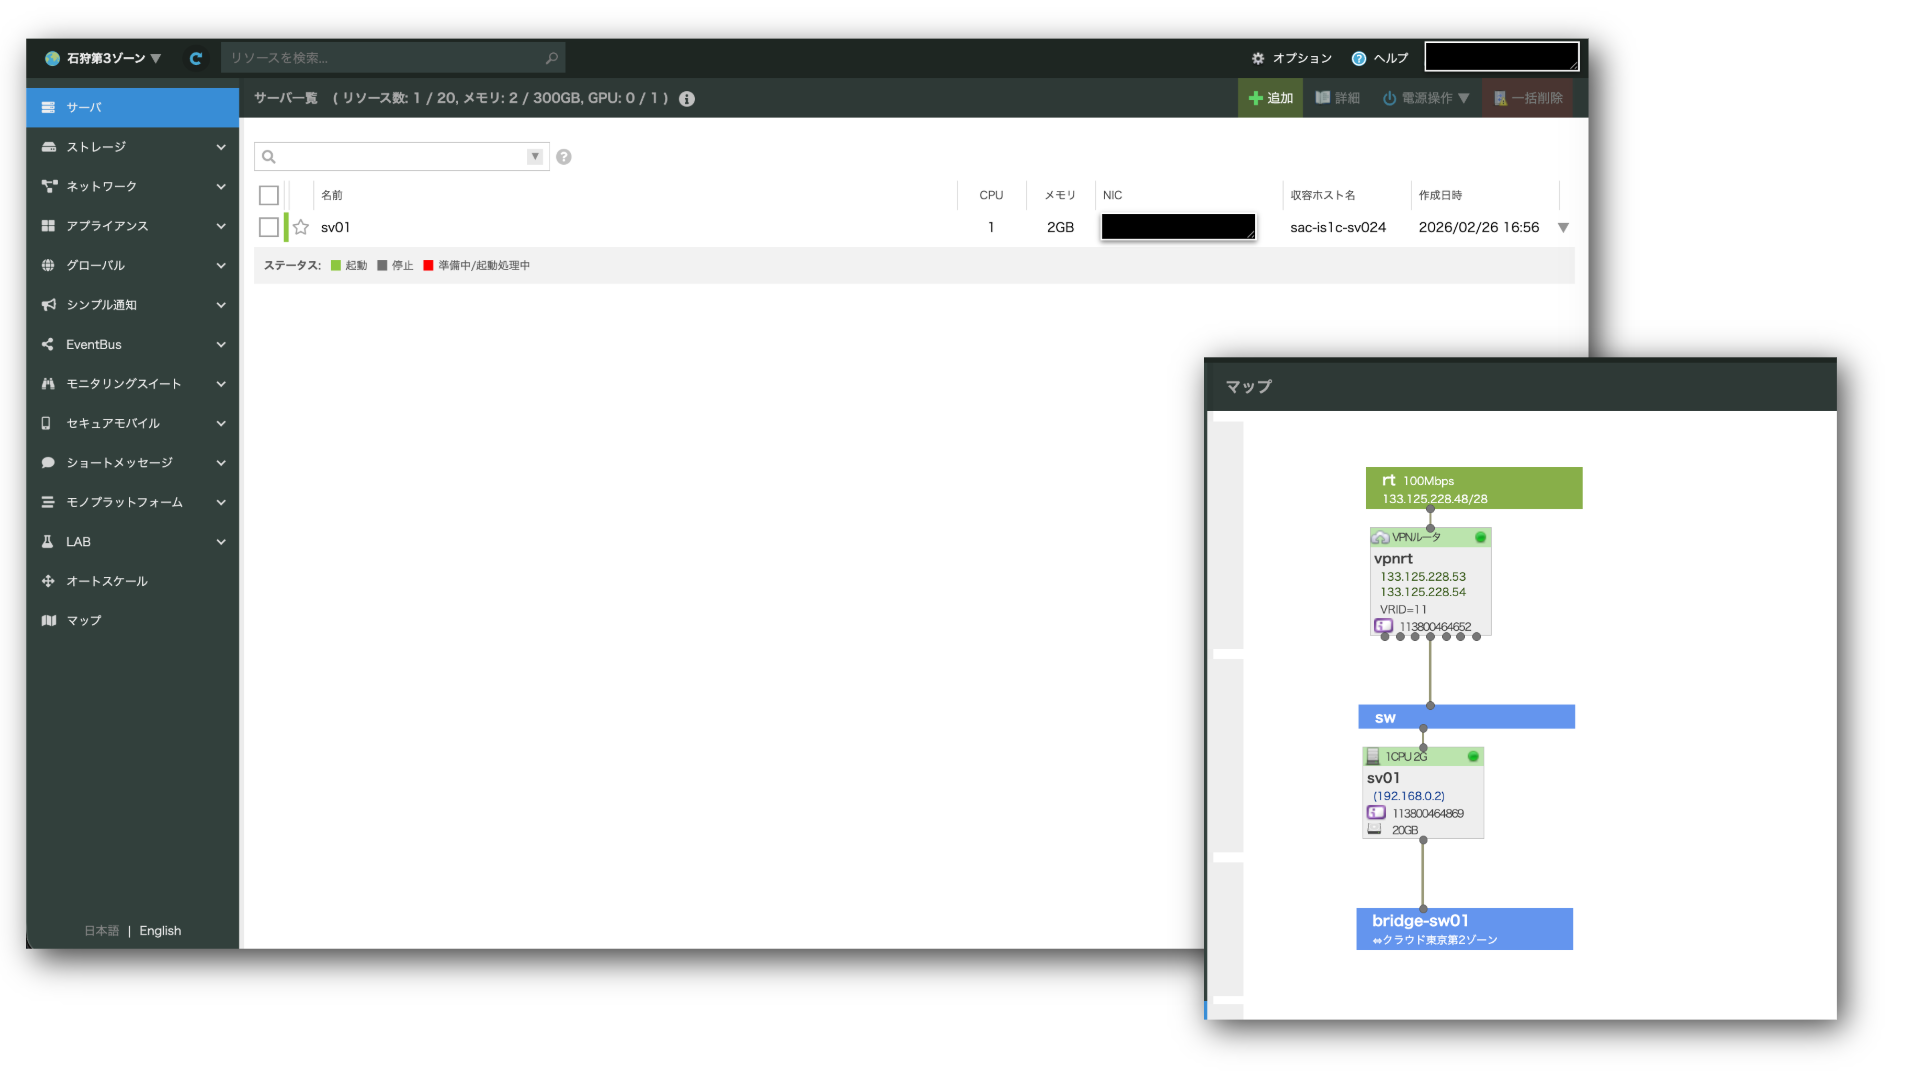Star the sv01 server as favorite
This screenshot has width=1920, height=1080.
tap(301, 227)
